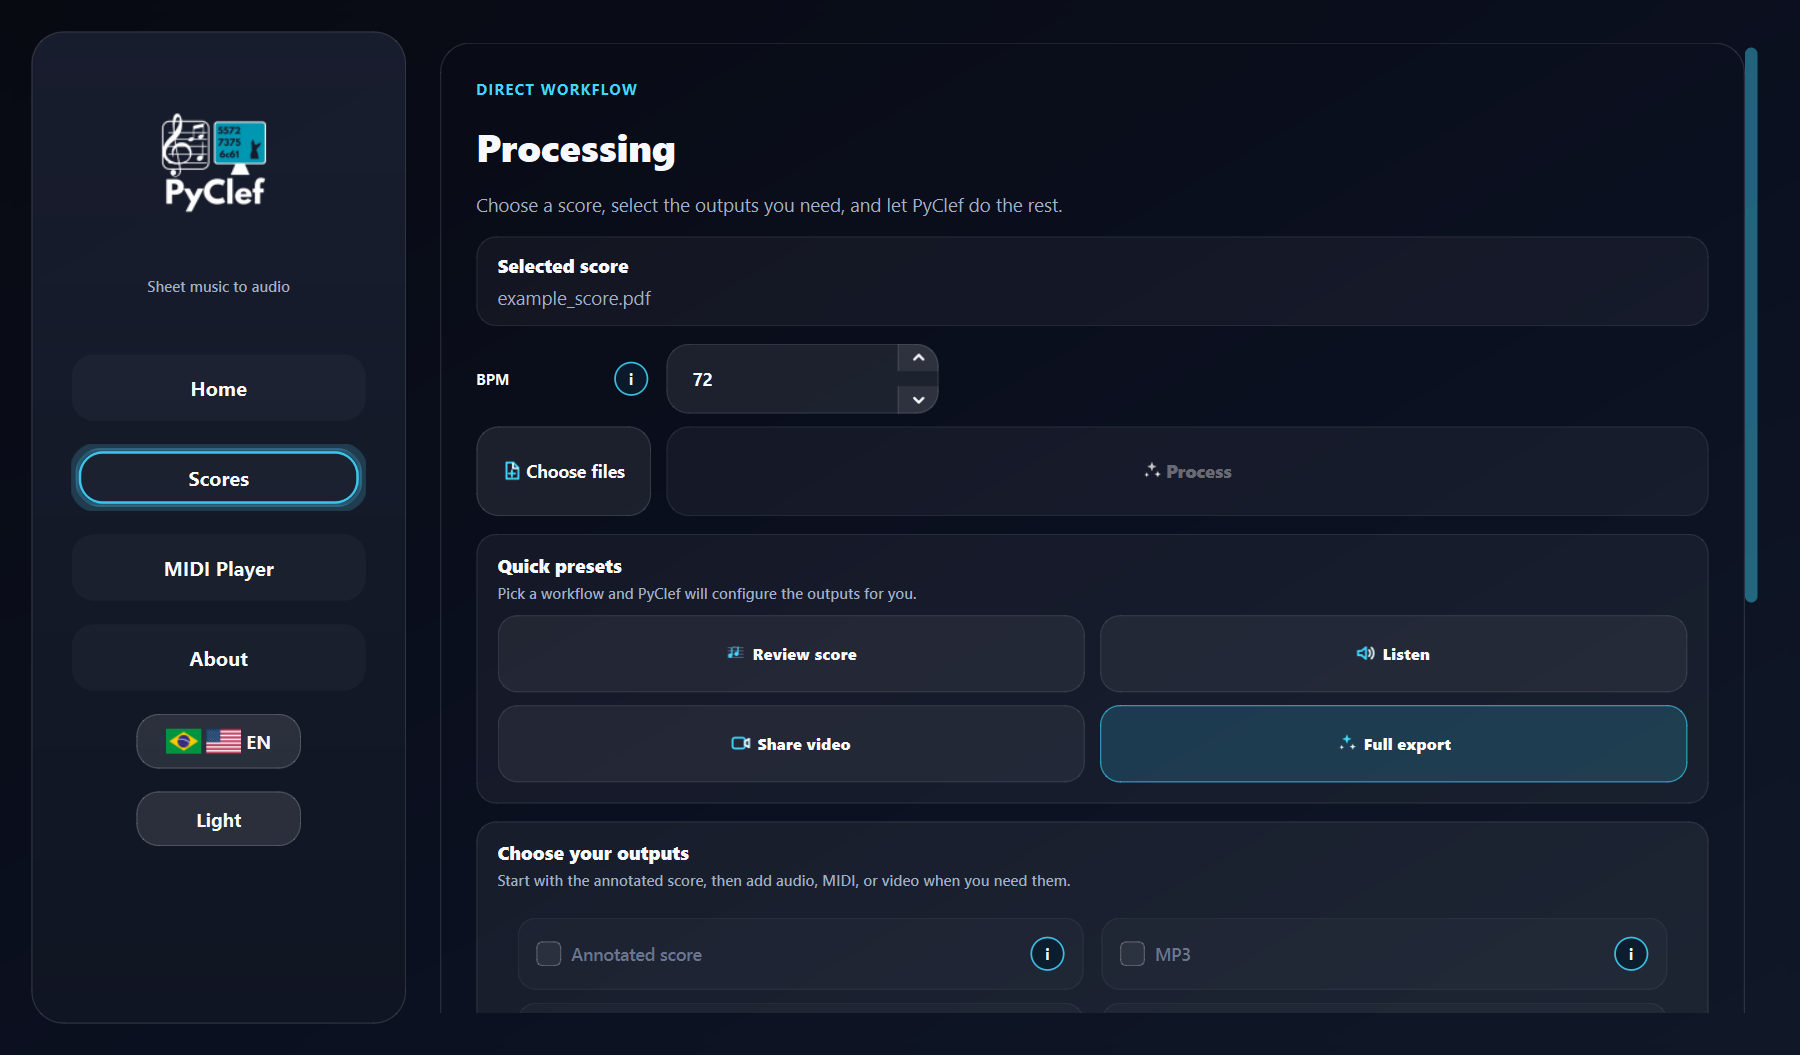Click the Quick presets heading
The image size is (1800, 1055).
pyautogui.click(x=559, y=567)
